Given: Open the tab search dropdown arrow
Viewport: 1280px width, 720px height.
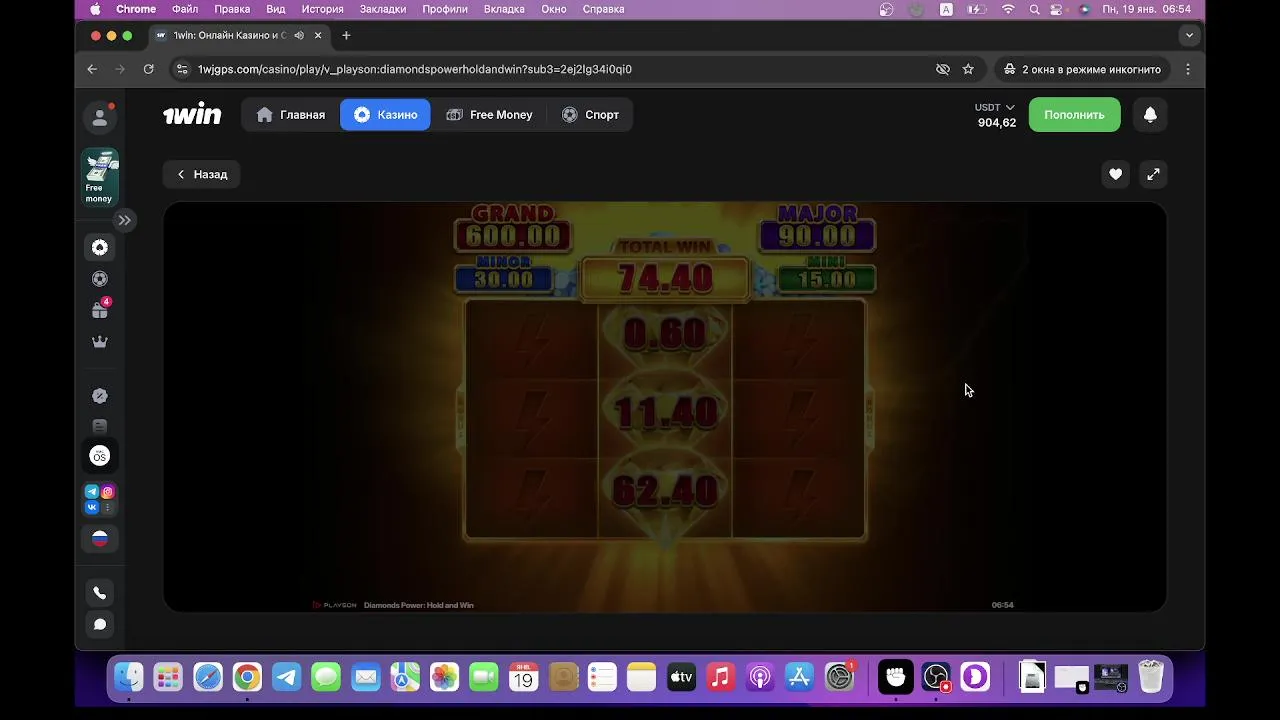Looking at the screenshot, I should (x=1189, y=35).
